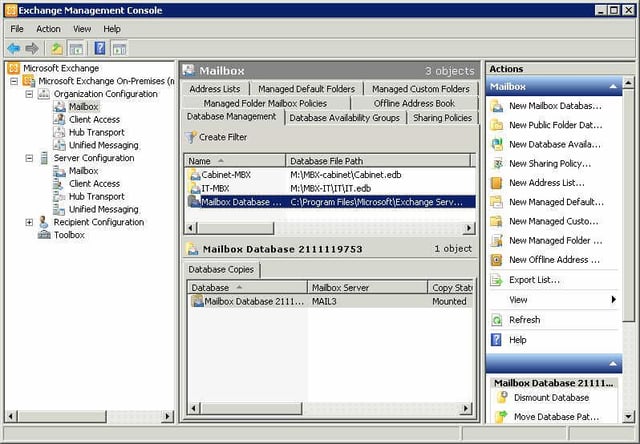The width and height of the screenshot is (640, 444).
Task: Expand the Recipient Configuration tree node
Action: pos(29,222)
